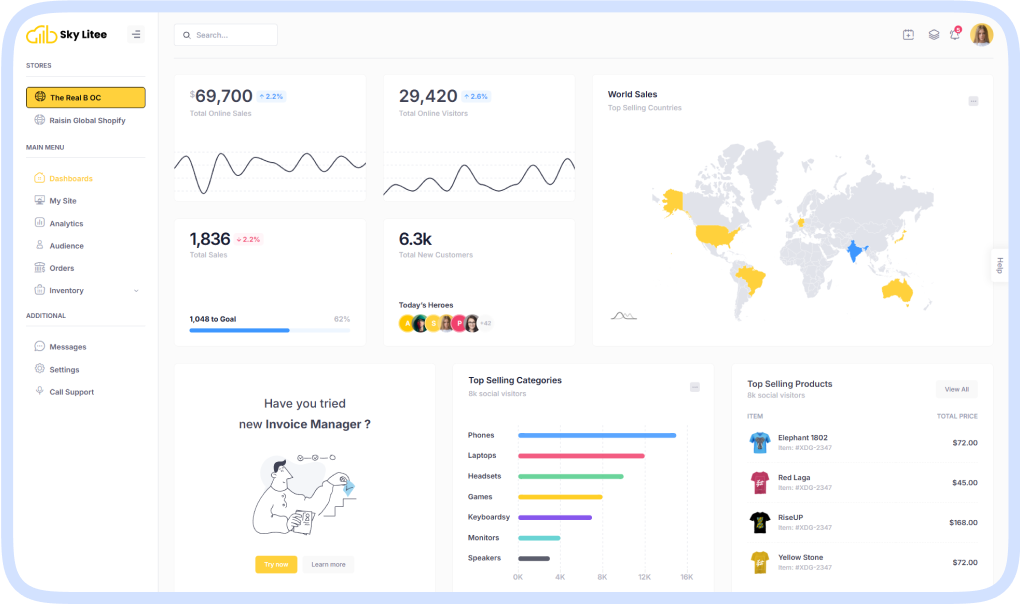Open World Sales options menu
Screen dimensions: 1020x604
pyautogui.click(x=973, y=101)
